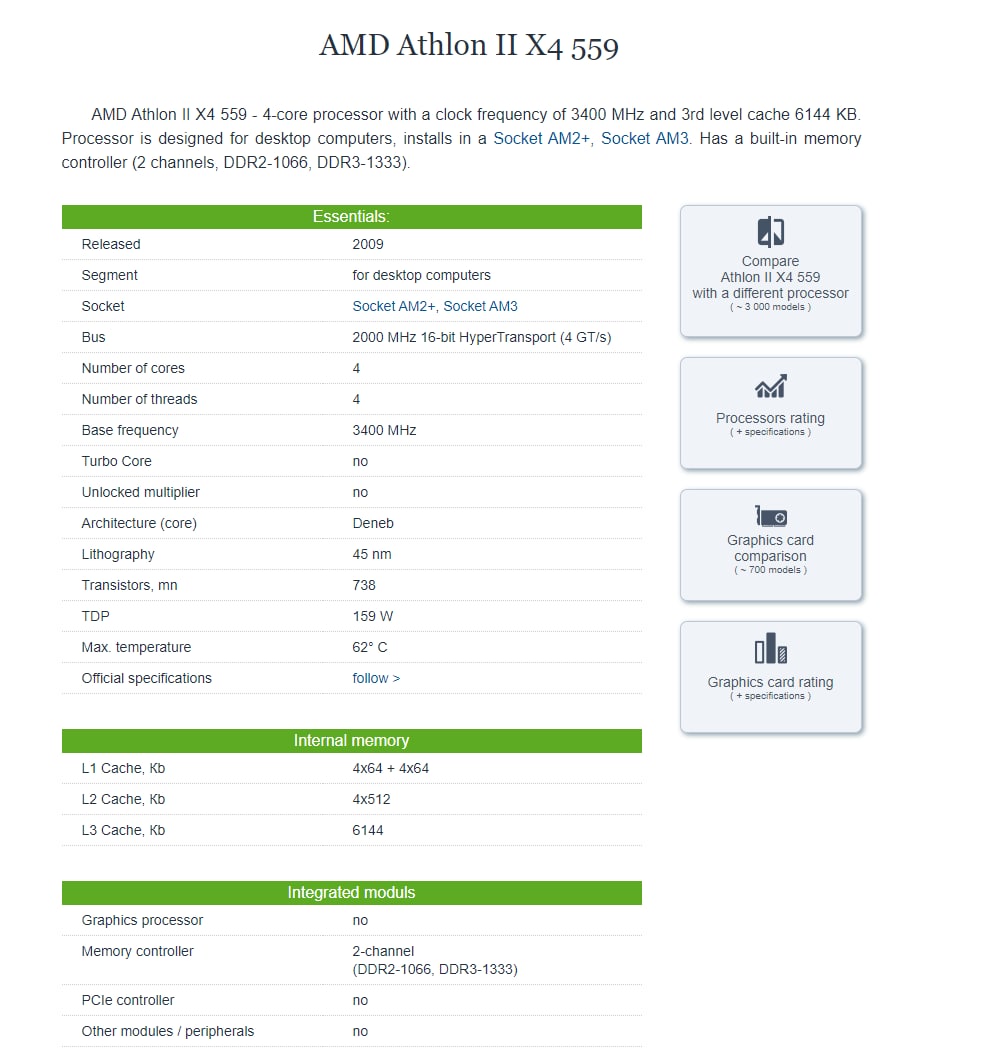Viewport: 988px width, 1061px height.
Task: Click the page title 'AMD Athlon II X4 559'
Action: point(469,46)
